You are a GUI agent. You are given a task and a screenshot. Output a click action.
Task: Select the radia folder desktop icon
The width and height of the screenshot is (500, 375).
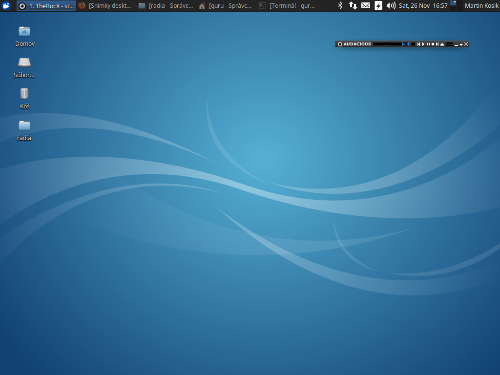(24, 131)
